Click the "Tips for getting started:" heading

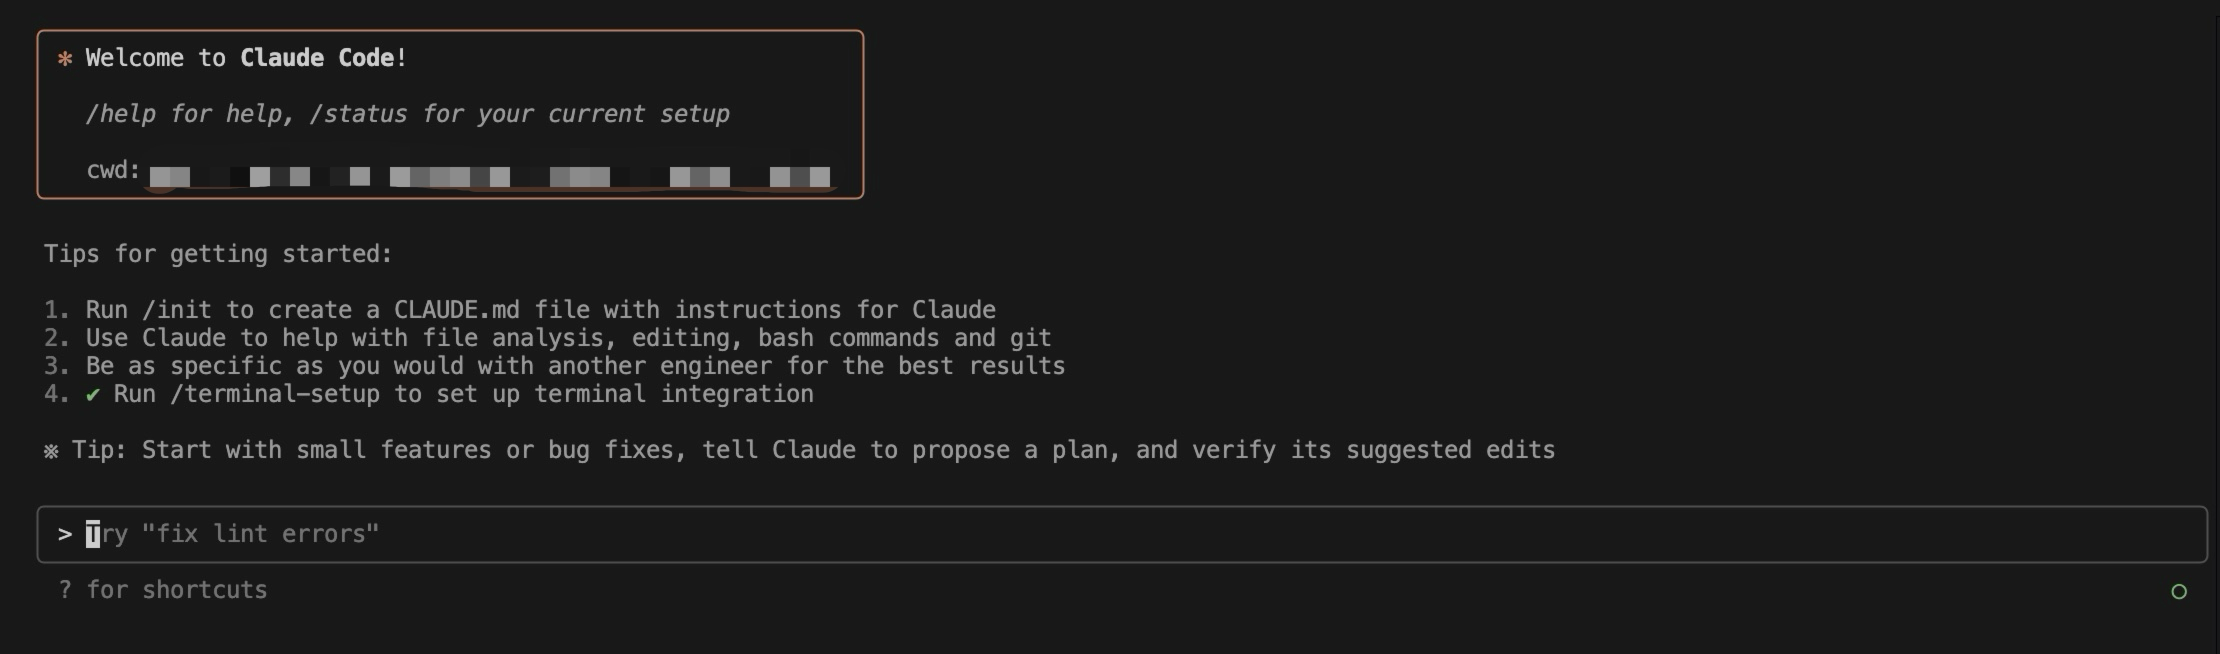[218, 254]
